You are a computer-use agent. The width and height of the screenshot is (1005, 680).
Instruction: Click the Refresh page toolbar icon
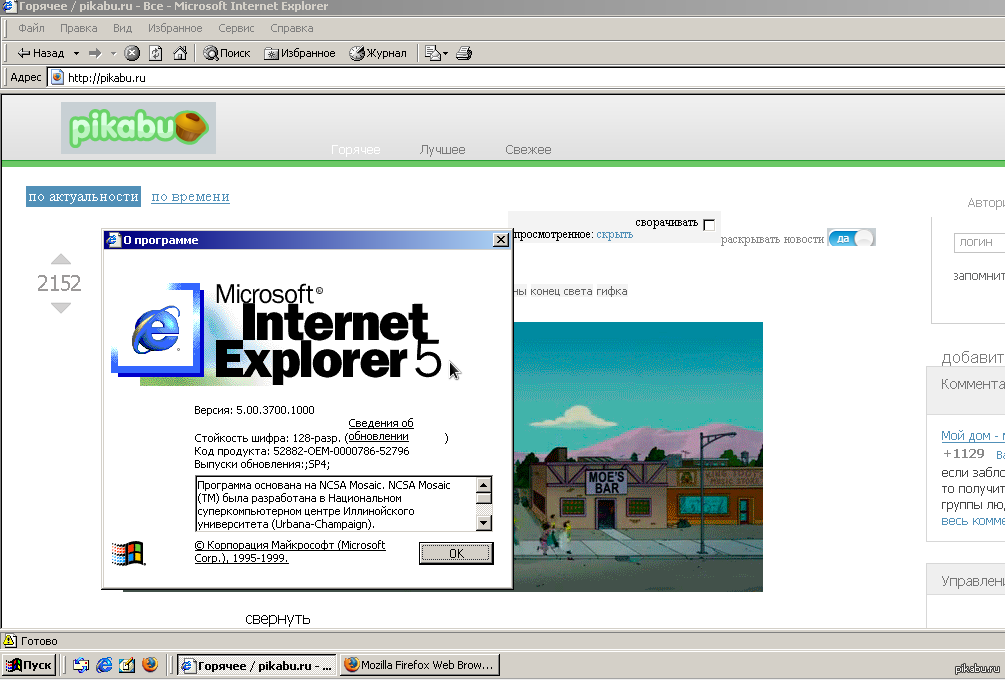[x=156, y=53]
